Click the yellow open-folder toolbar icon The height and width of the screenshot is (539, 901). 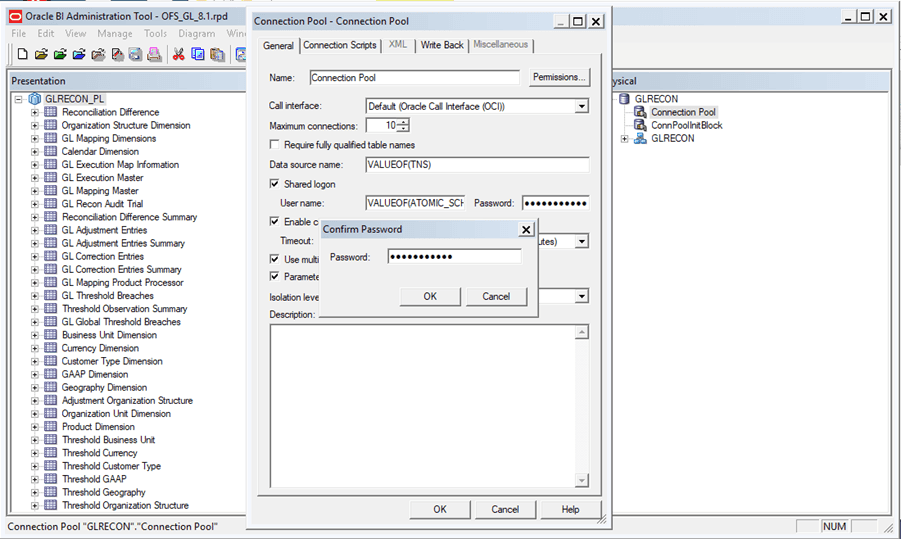(41, 55)
